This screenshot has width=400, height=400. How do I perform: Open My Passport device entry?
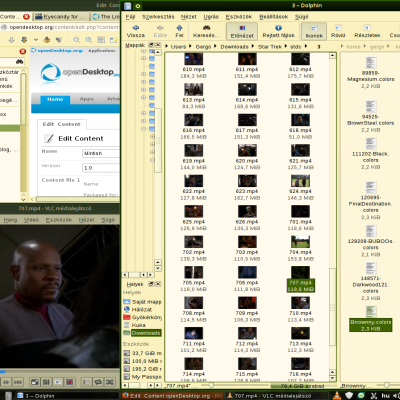tap(142, 377)
